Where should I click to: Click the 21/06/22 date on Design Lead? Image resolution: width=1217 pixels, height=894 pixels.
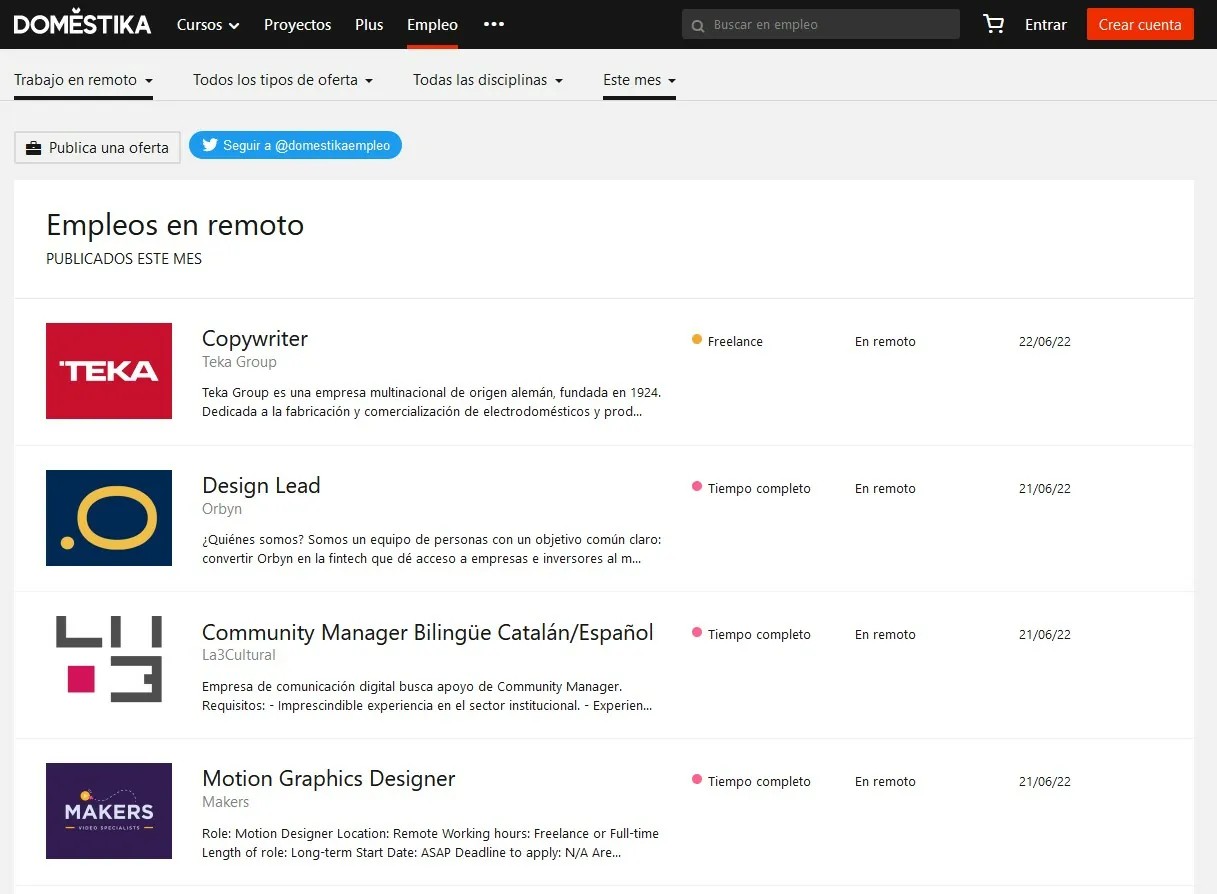[1045, 488]
